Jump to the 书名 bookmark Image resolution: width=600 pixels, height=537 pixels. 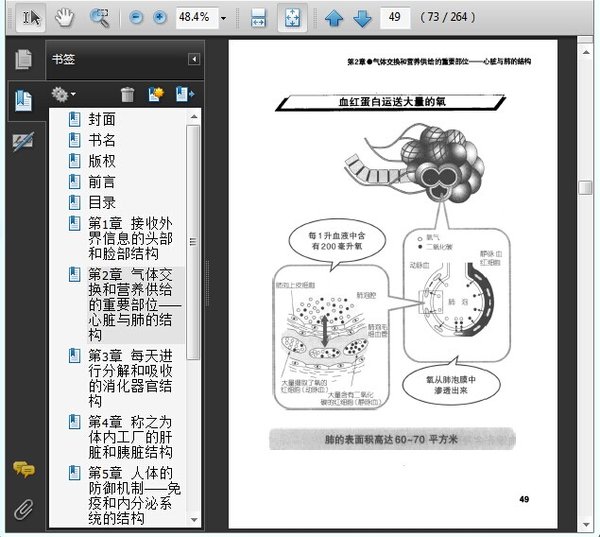102,140
